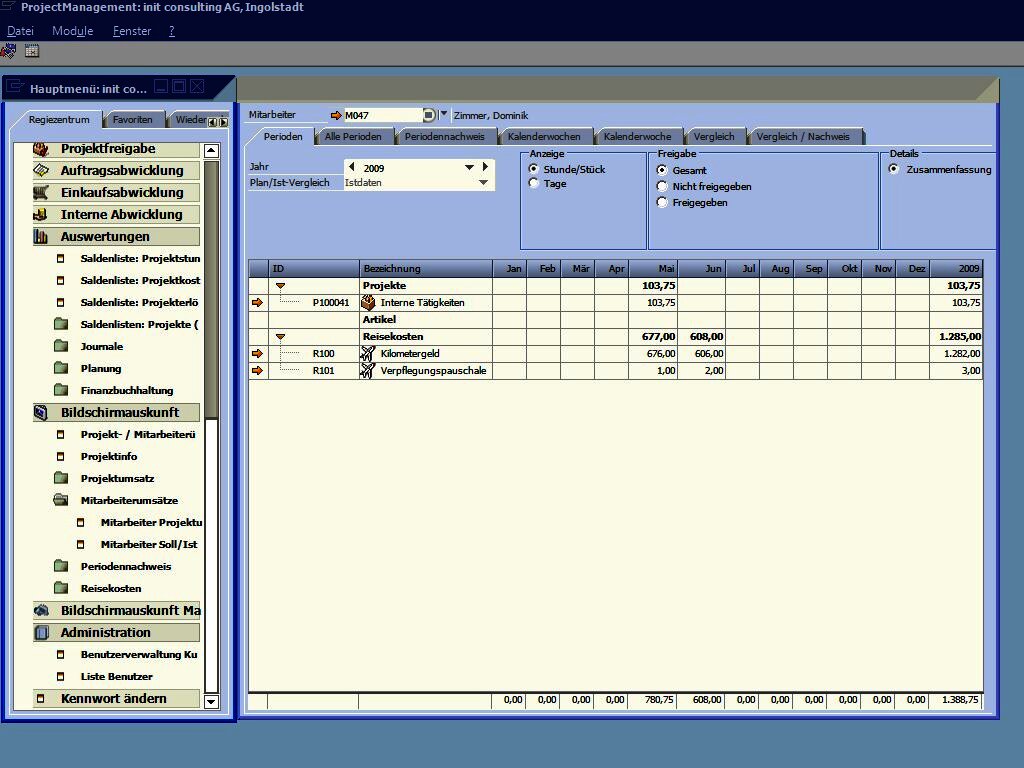Viewport: 1024px width, 768px height.
Task: Click the Projektfreigabe icon in the sidebar
Action: [41, 149]
